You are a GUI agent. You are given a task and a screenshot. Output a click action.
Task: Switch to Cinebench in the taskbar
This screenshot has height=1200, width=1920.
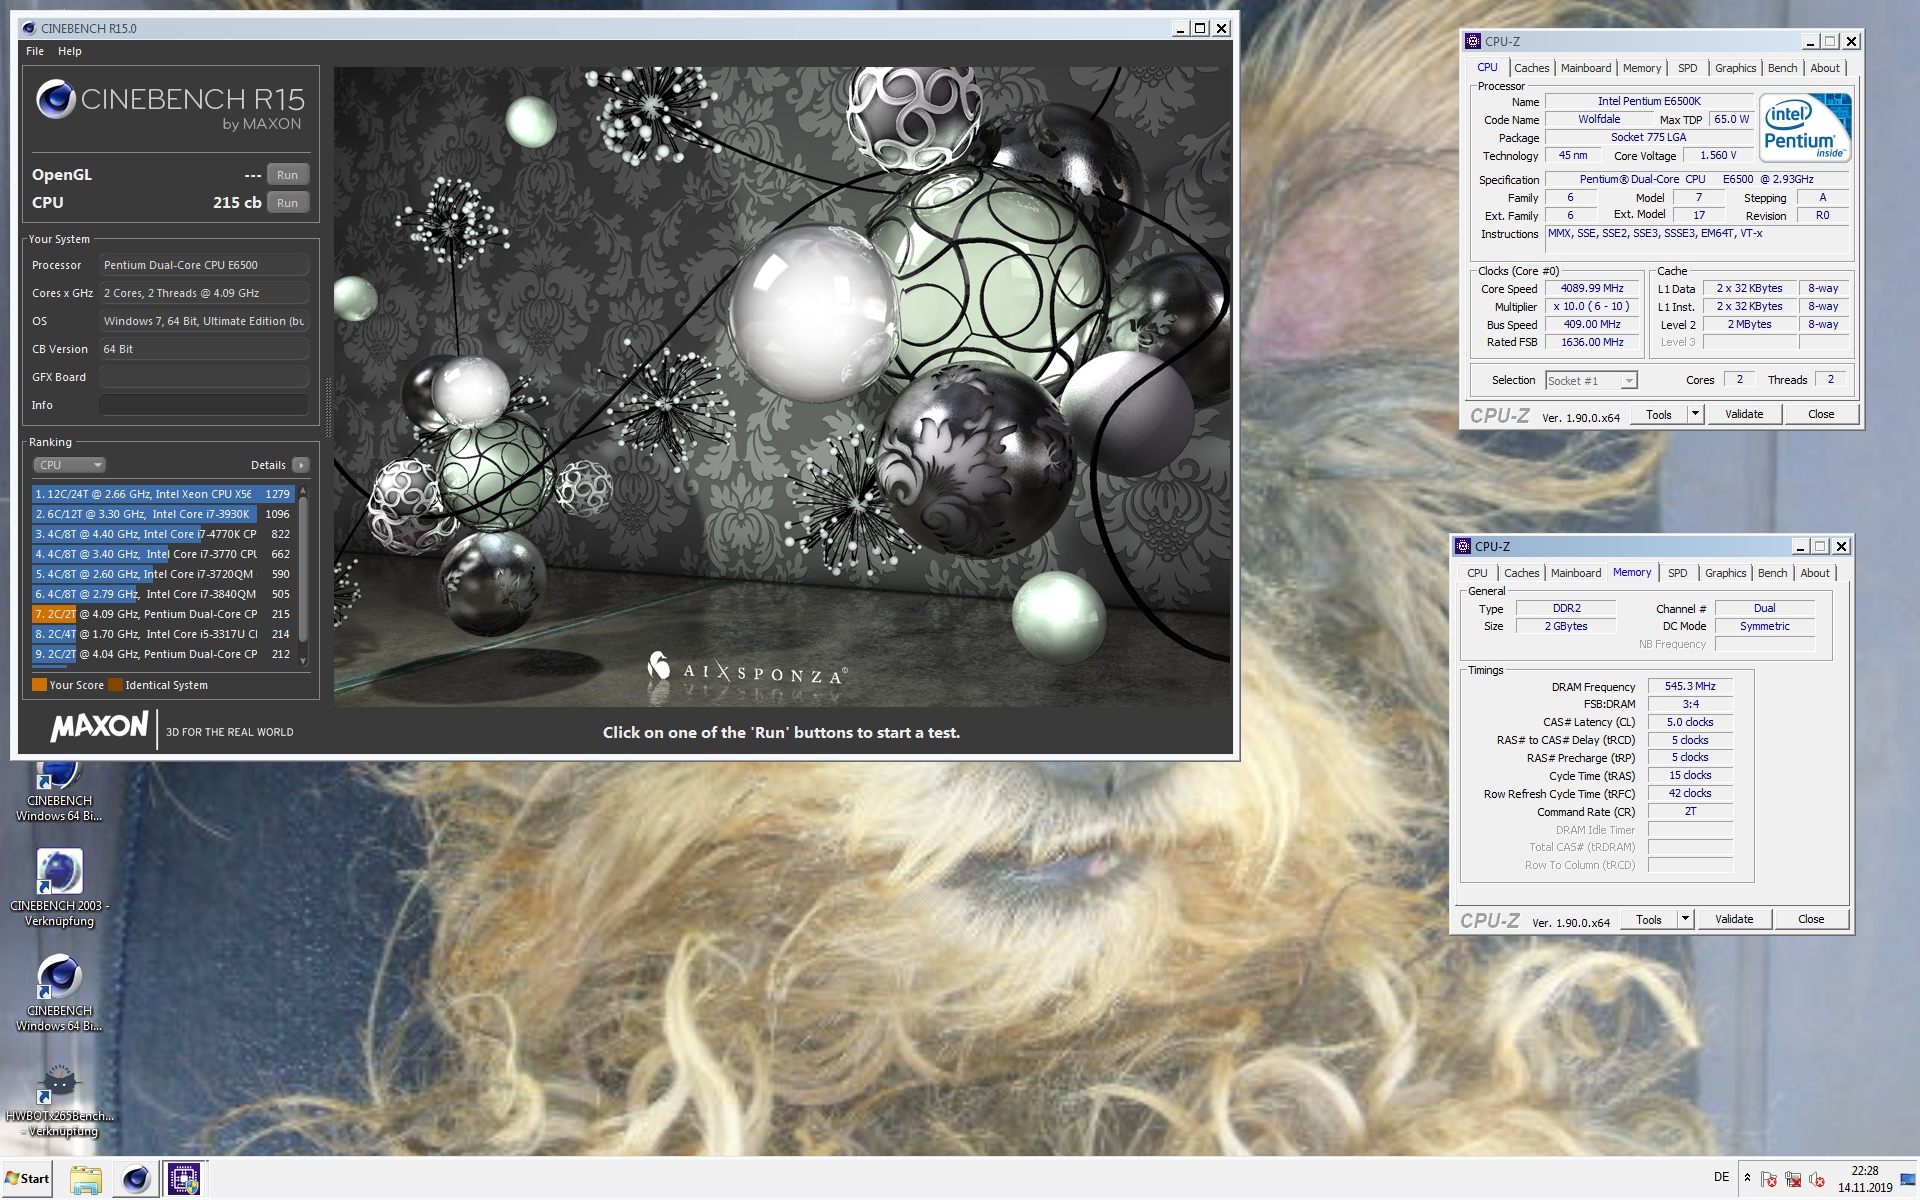[135, 1179]
